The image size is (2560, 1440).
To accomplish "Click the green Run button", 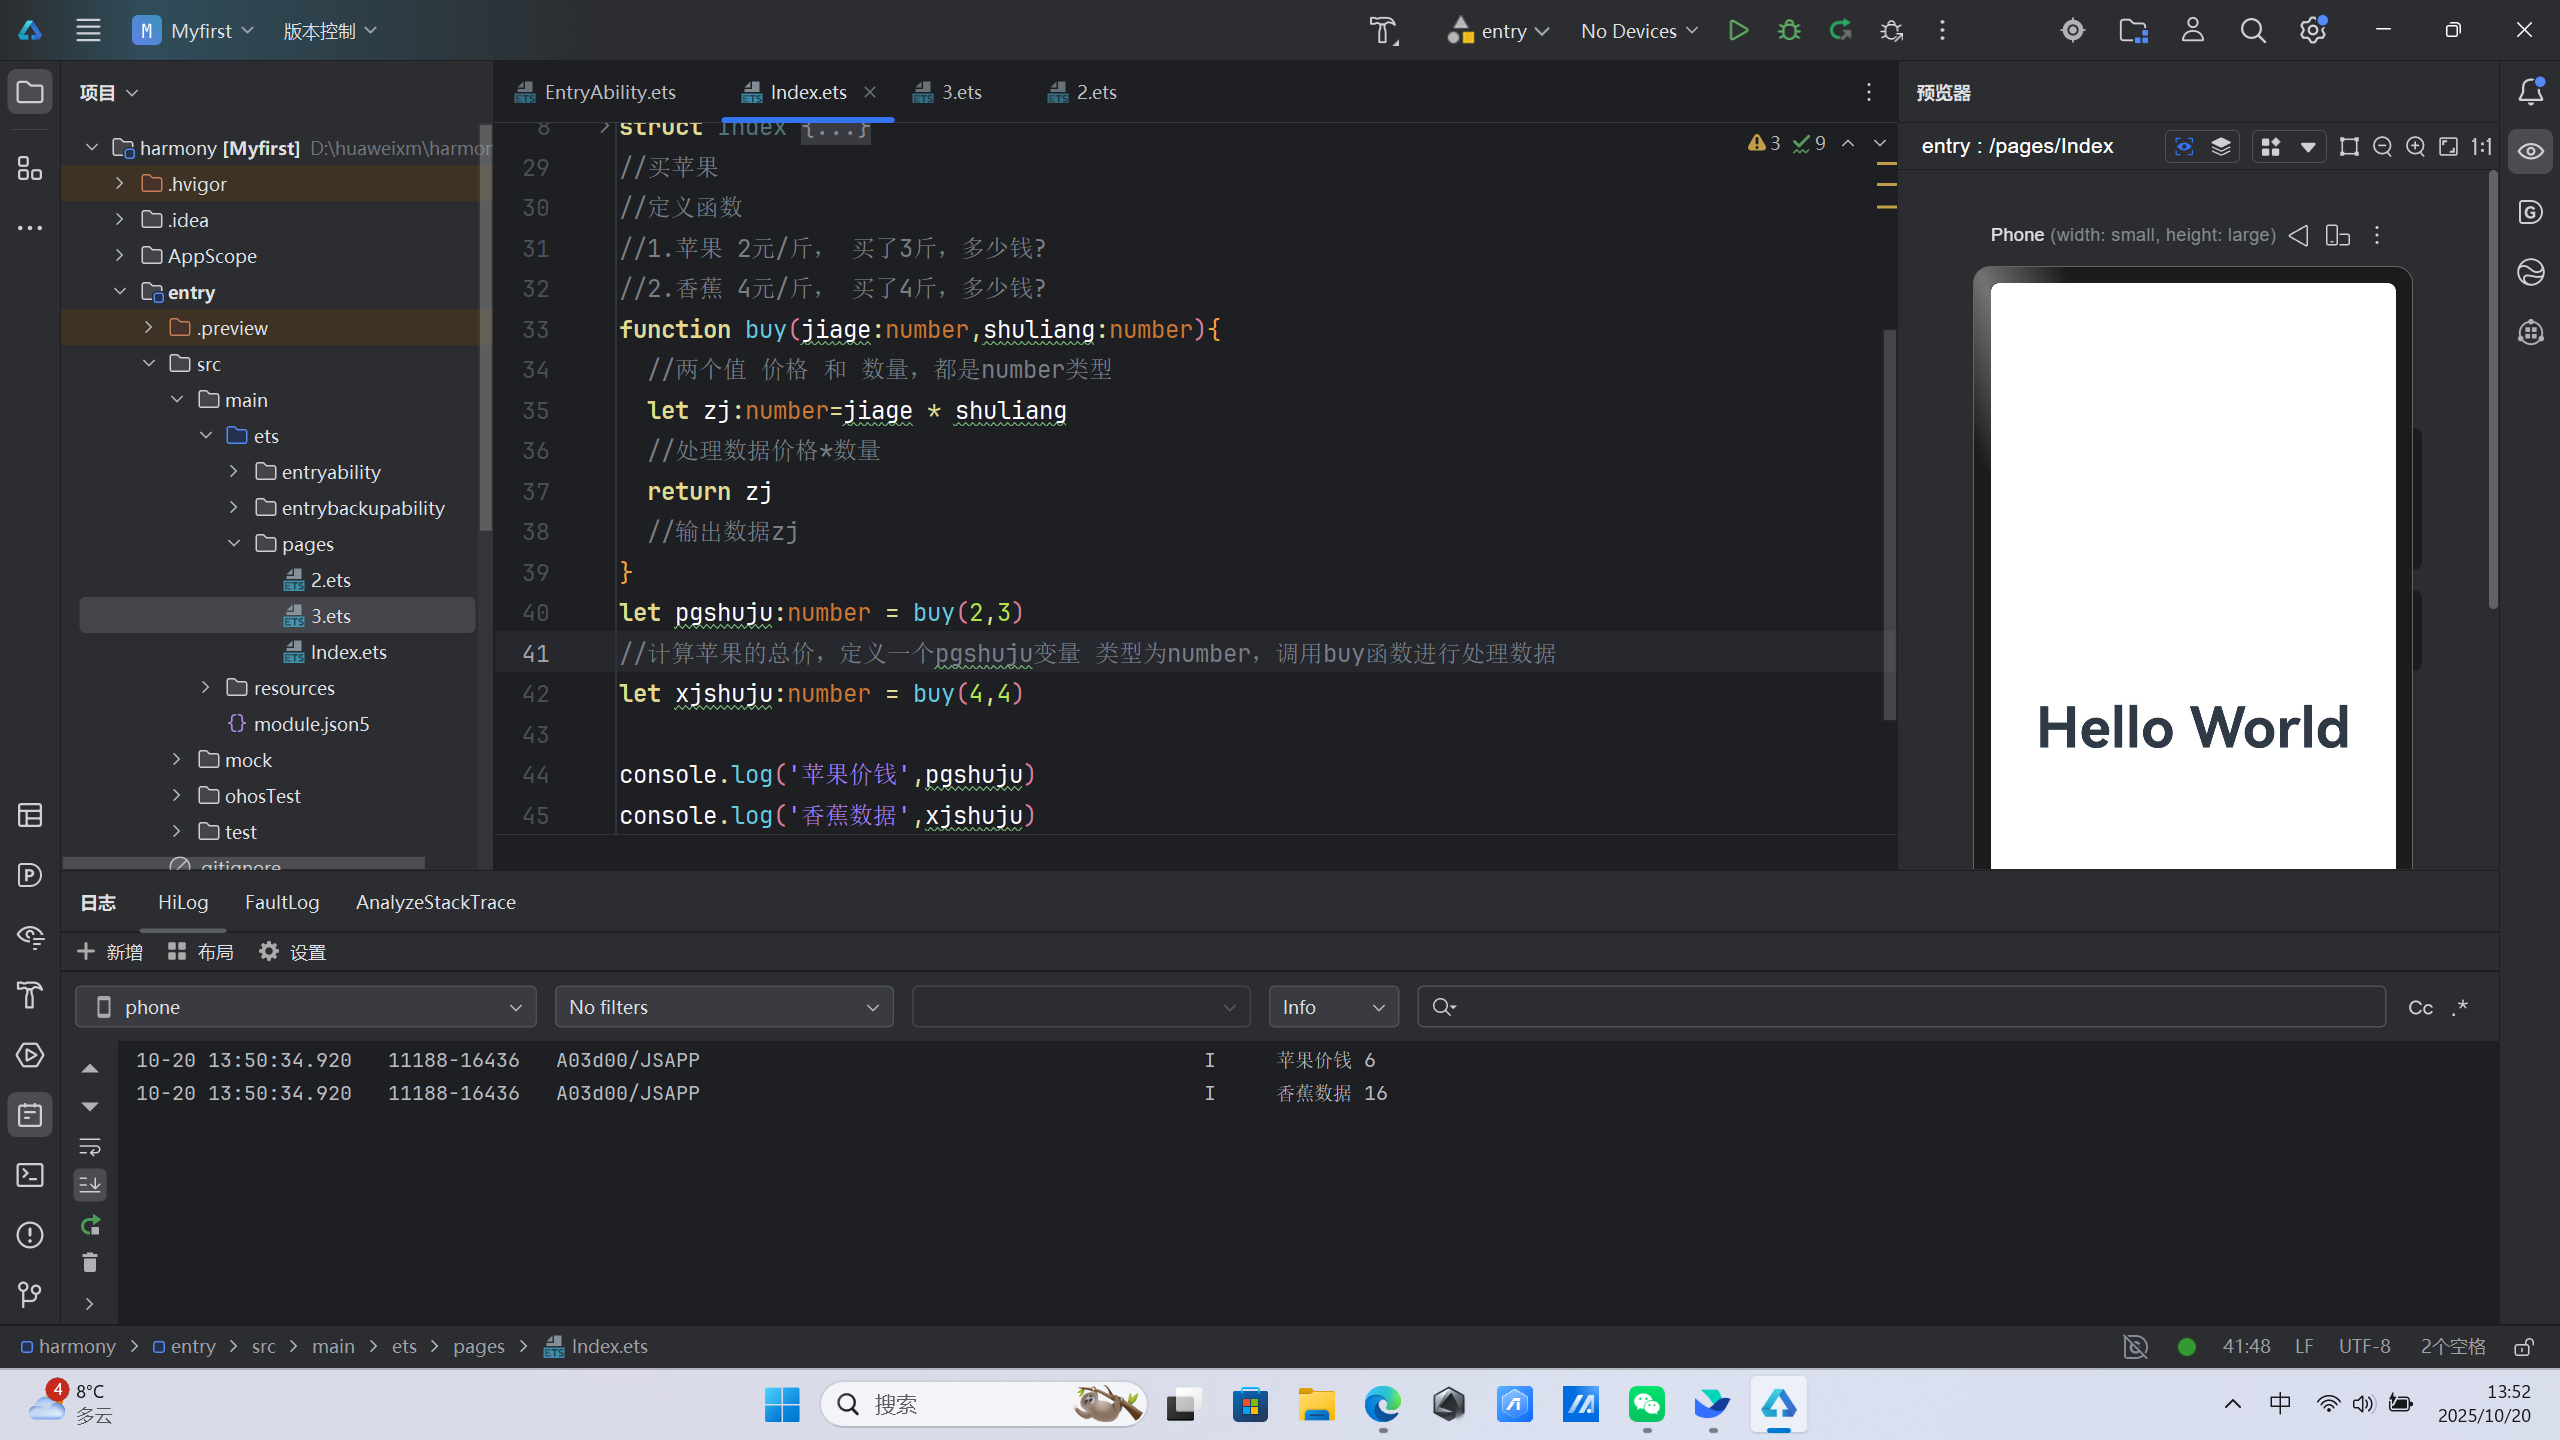I will [x=1738, y=30].
